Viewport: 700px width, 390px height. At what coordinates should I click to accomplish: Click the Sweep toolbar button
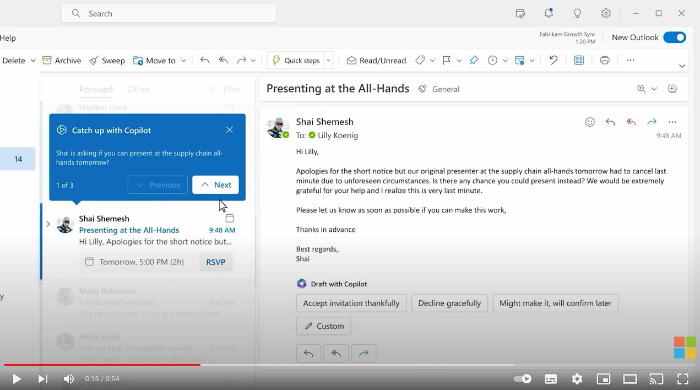coord(107,60)
